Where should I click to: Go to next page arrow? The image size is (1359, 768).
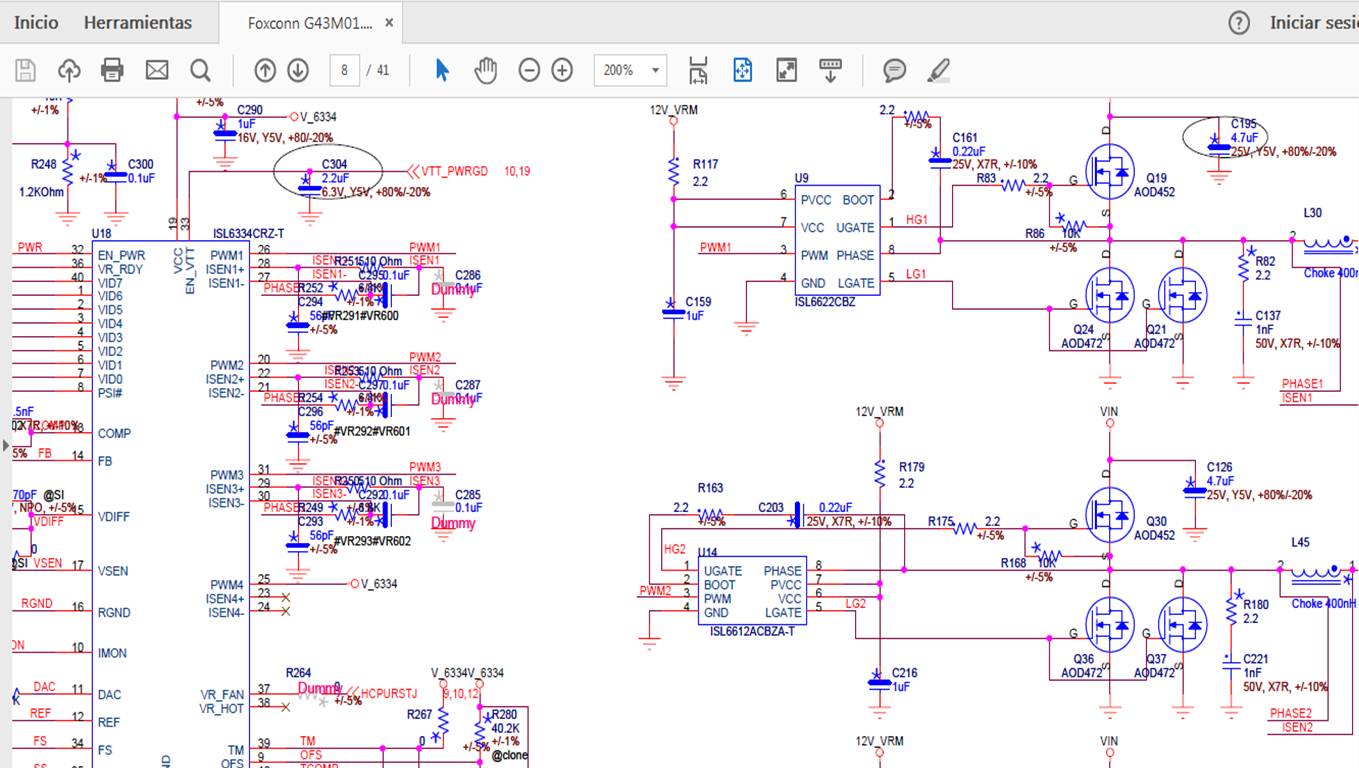298,70
